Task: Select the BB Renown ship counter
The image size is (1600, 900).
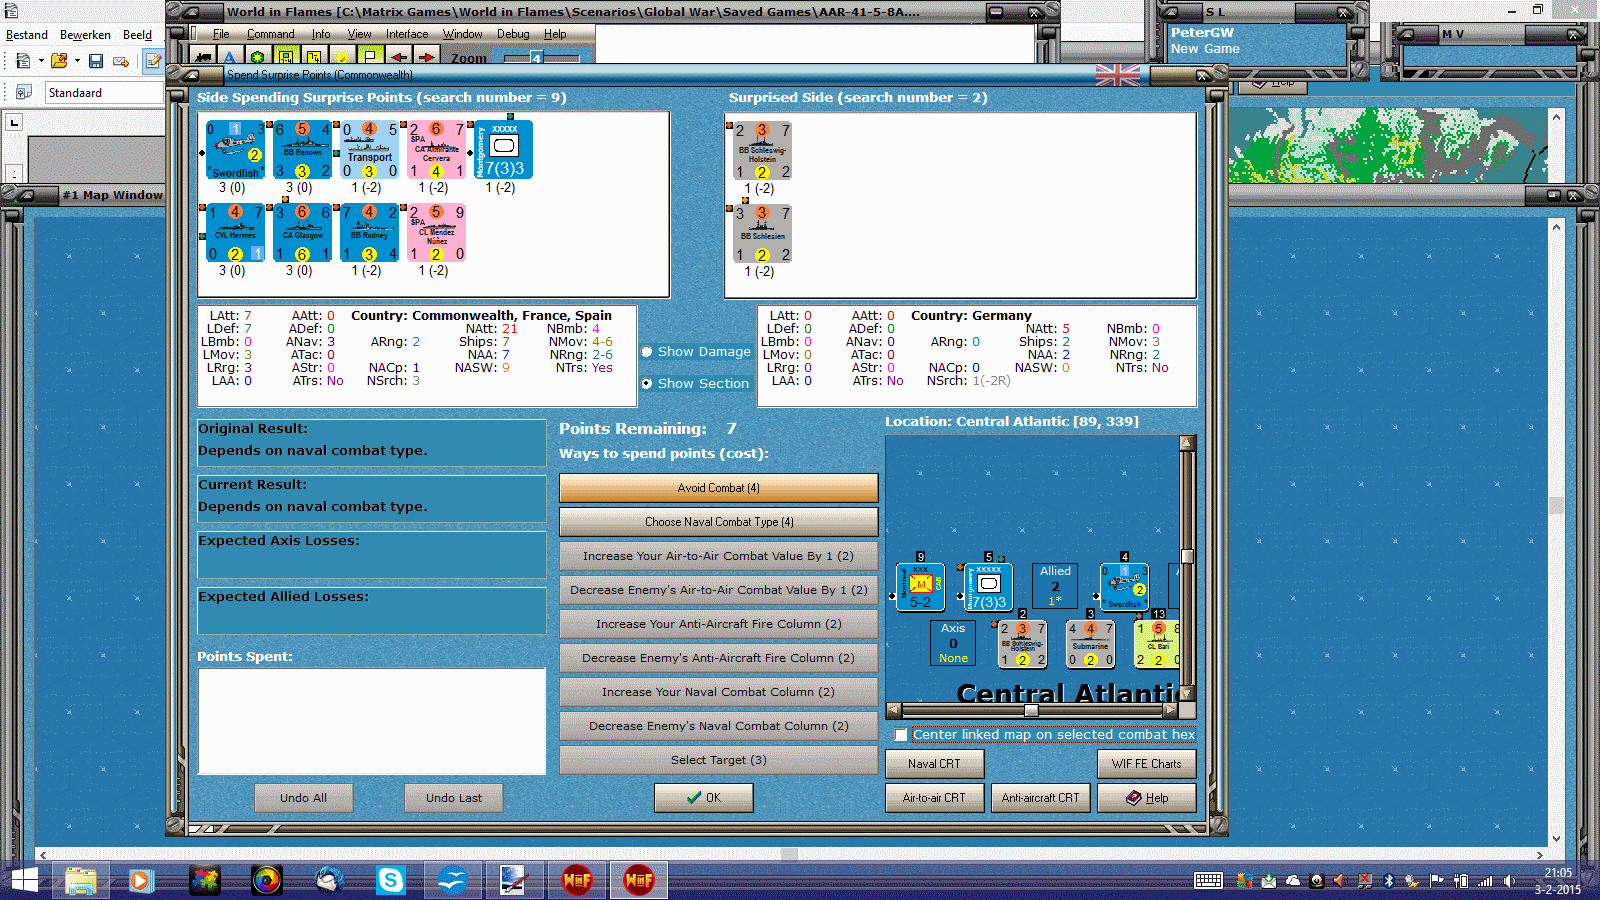Action: coord(302,150)
